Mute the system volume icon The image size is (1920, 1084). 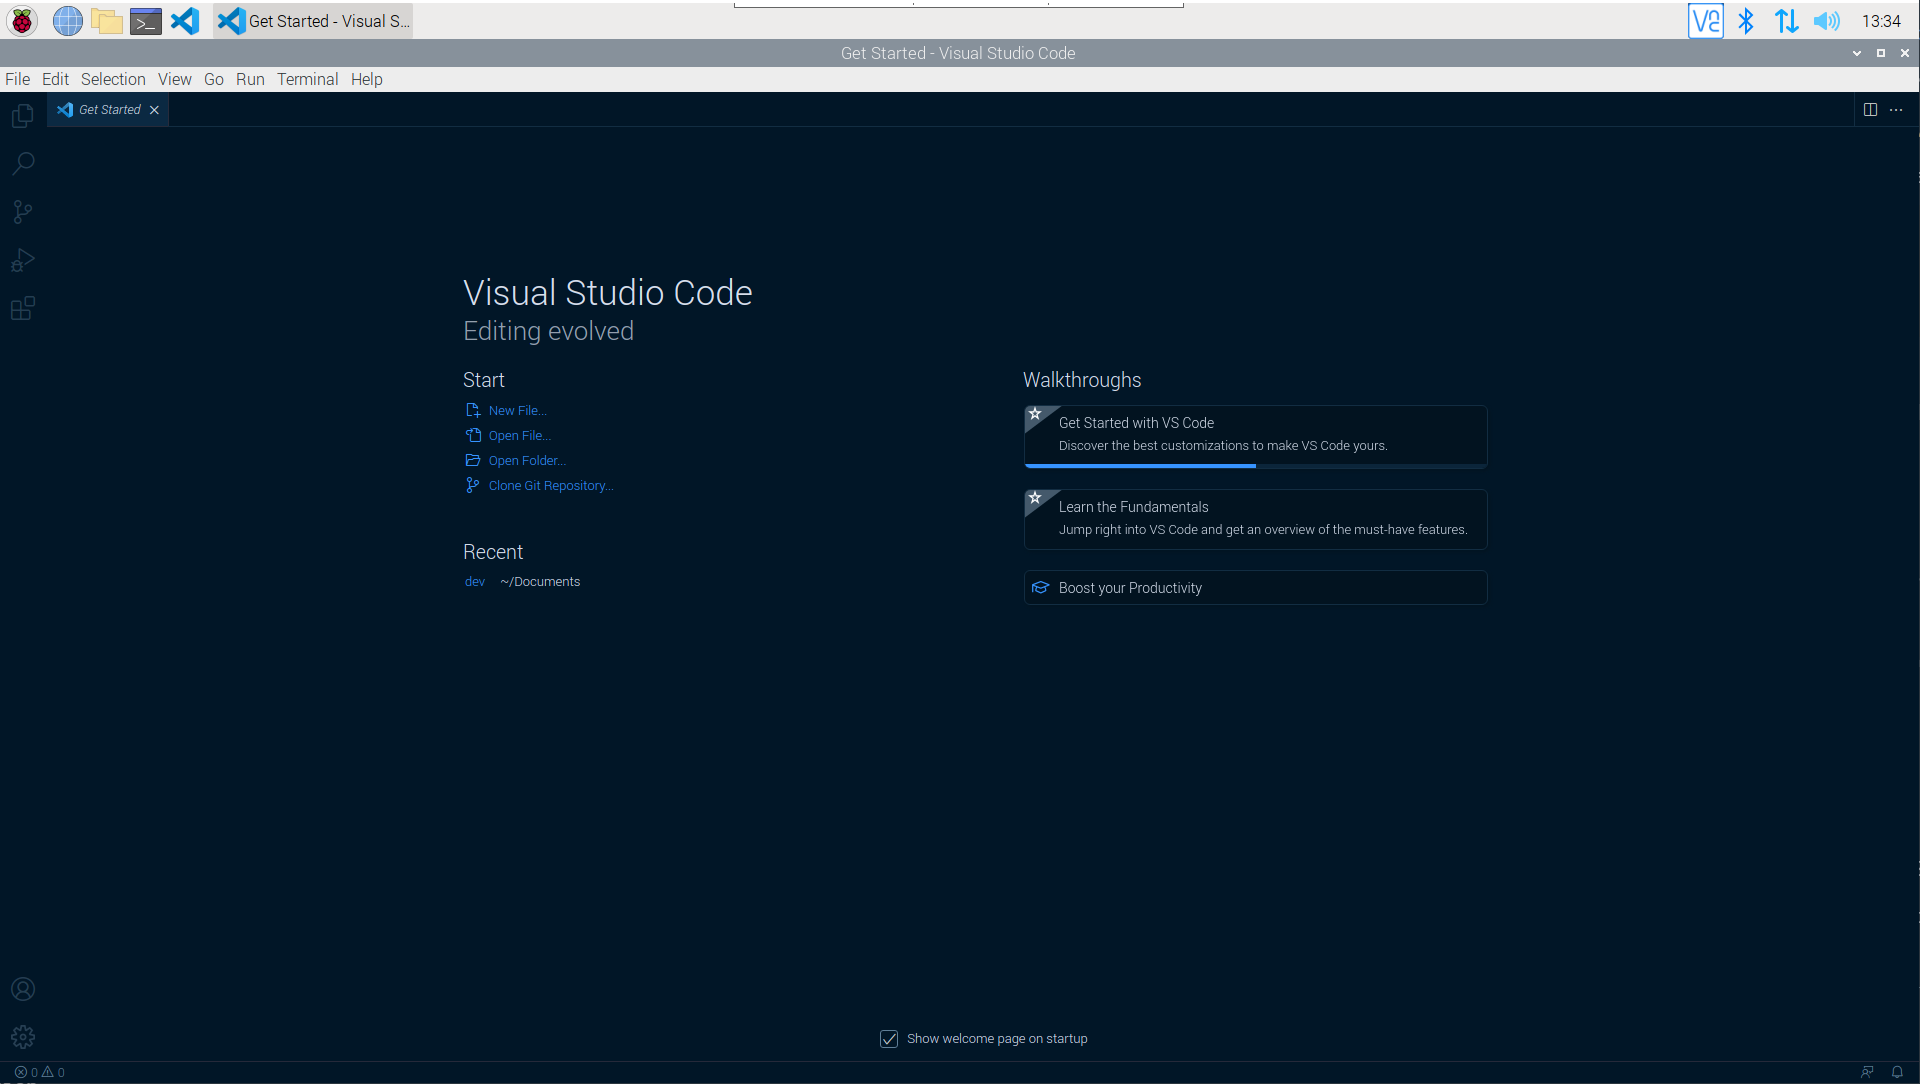1826,20
